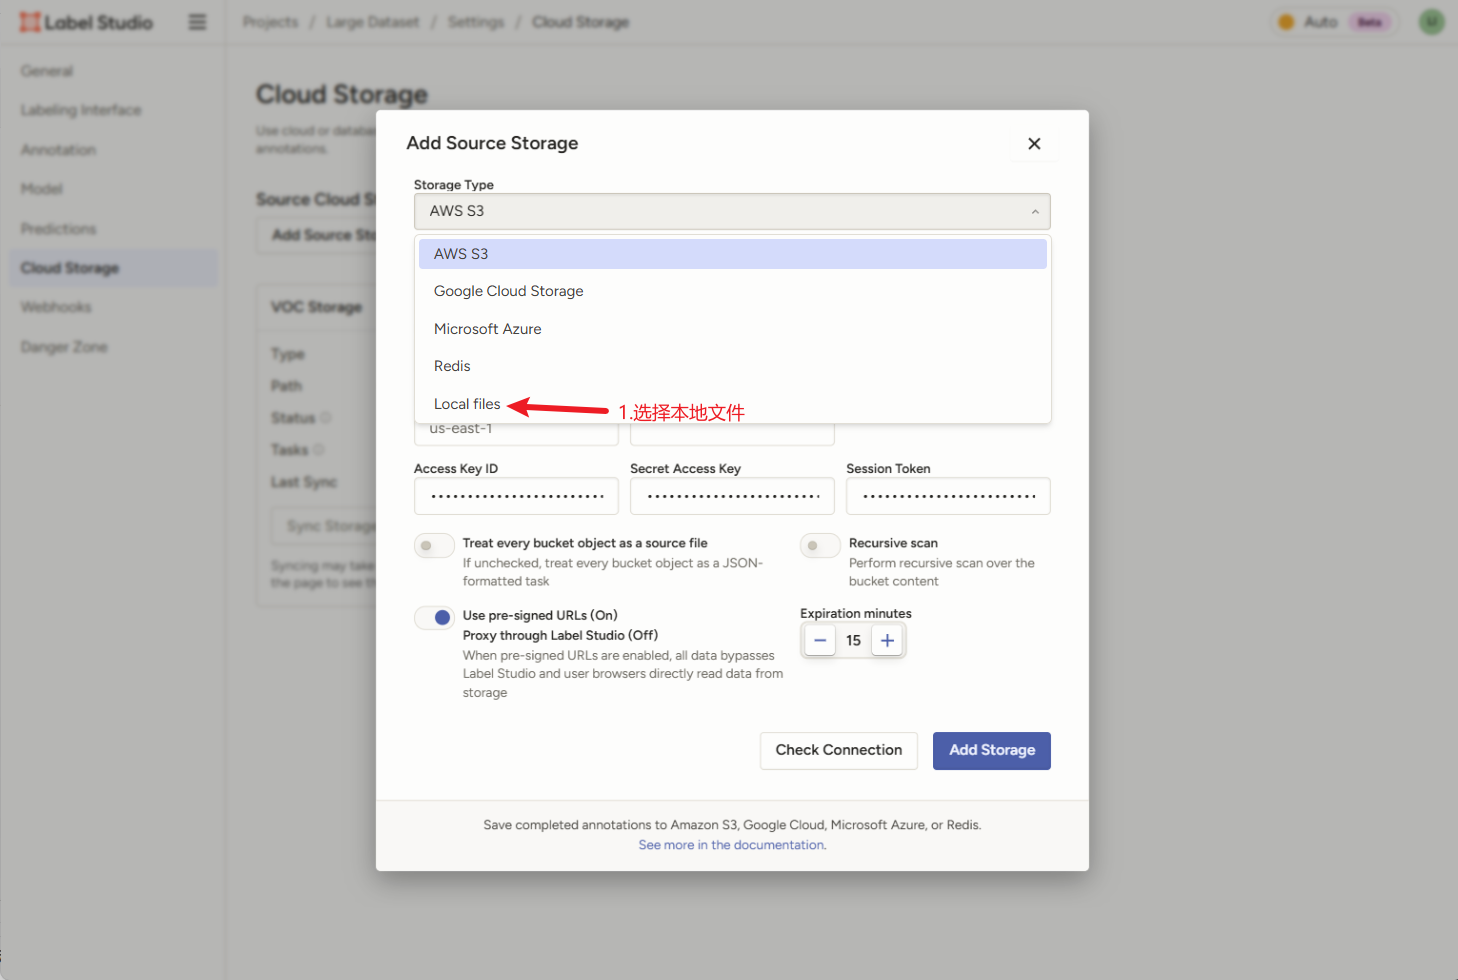Go to Projects breadcrumb
The width and height of the screenshot is (1458, 980).
(x=270, y=22)
